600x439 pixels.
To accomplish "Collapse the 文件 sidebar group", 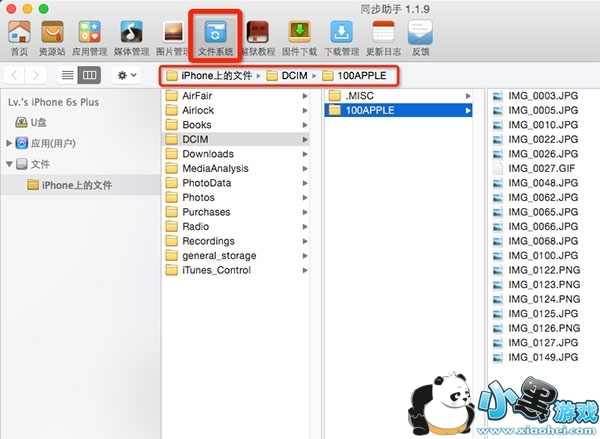I will pyautogui.click(x=9, y=164).
